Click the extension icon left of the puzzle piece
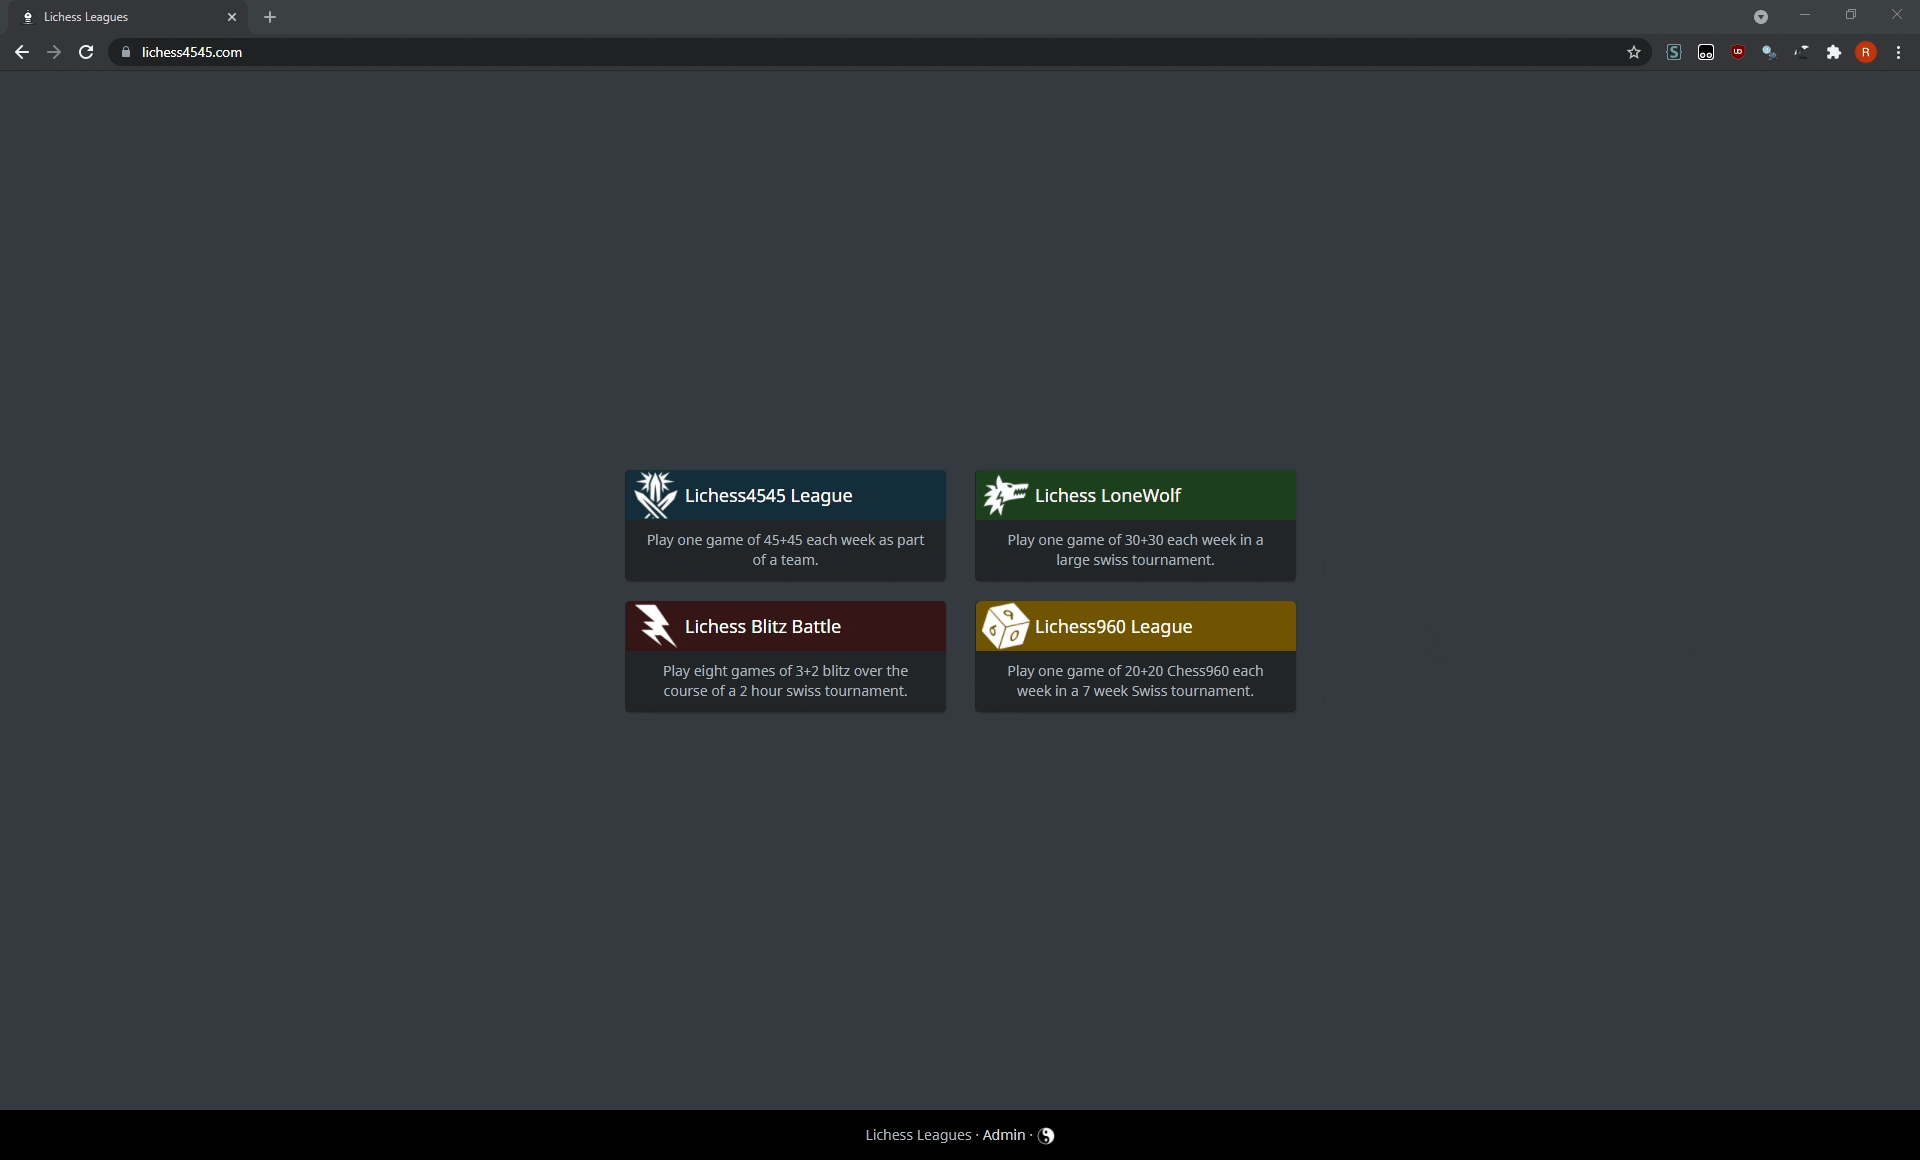 click(1802, 52)
